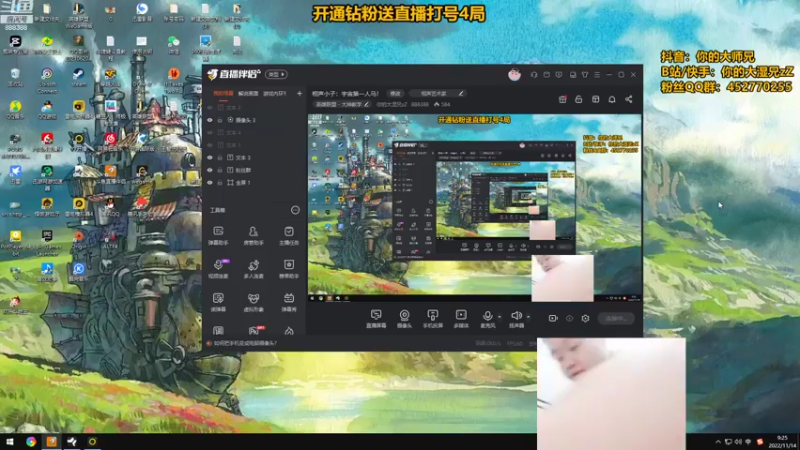
Task: Click the unlock padlock icon above preview
Action: point(579,99)
